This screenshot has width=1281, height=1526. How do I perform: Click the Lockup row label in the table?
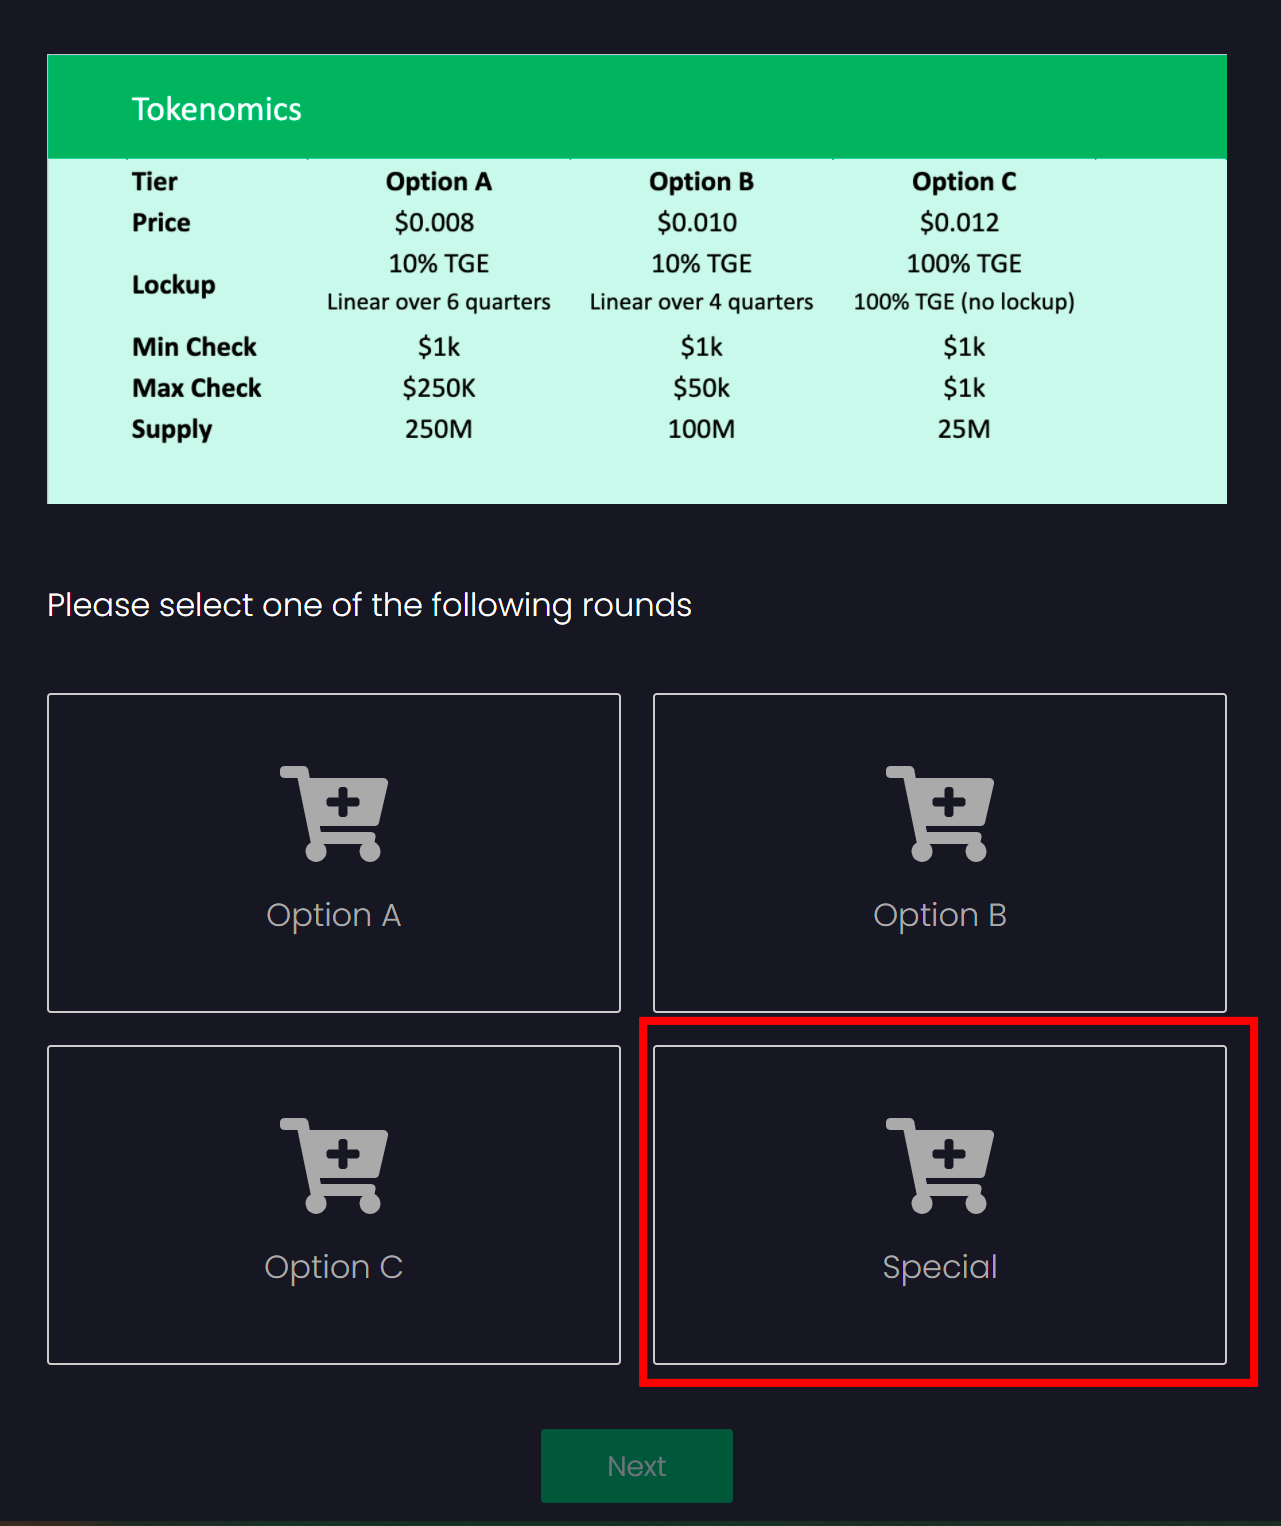[173, 284]
